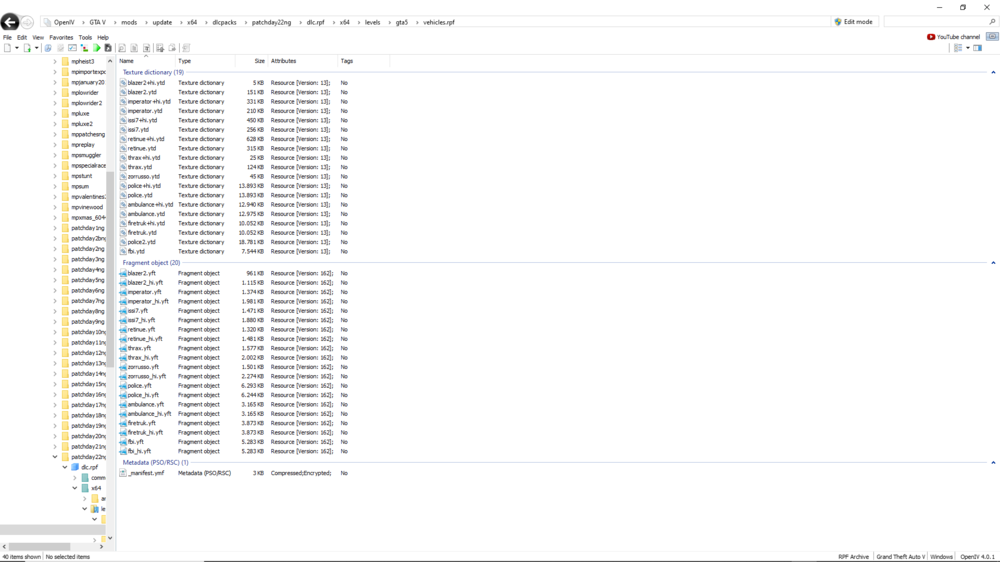The image size is (1000, 562).
Task: Click the GTA V breadcrumb segment
Action: (98, 22)
